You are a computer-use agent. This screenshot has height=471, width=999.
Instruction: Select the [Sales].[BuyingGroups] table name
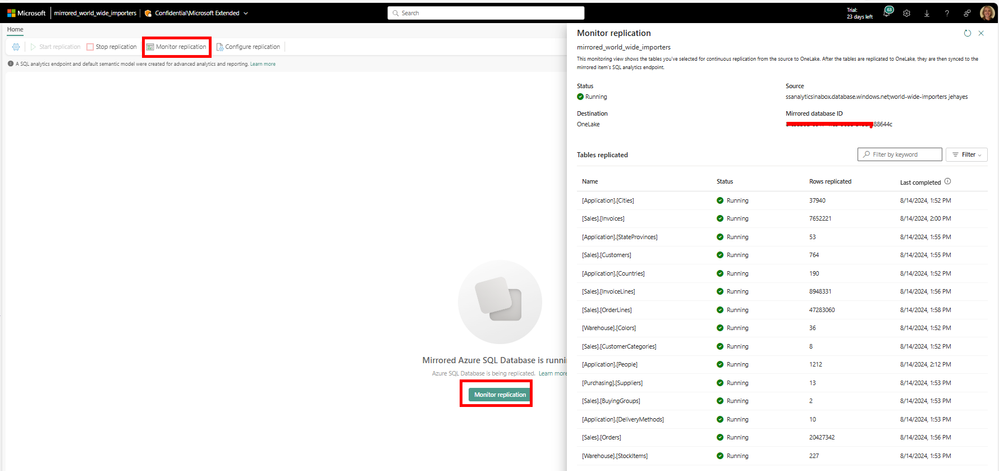(610, 401)
